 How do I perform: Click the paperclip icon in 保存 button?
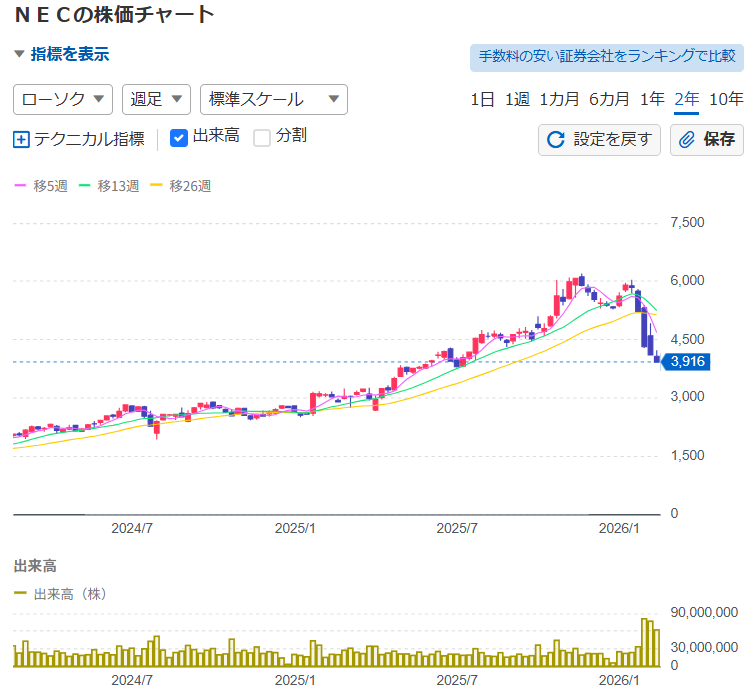pos(687,139)
